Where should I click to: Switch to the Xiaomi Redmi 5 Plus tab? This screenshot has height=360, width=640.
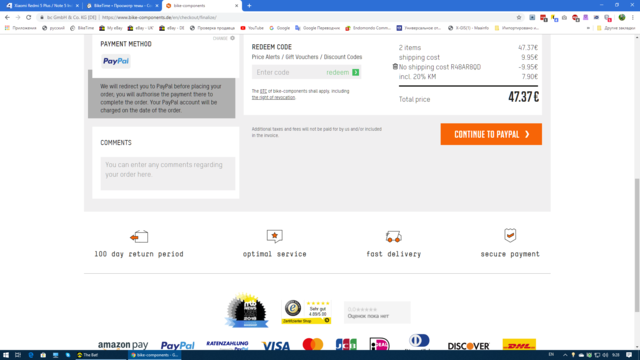(41, 6)
